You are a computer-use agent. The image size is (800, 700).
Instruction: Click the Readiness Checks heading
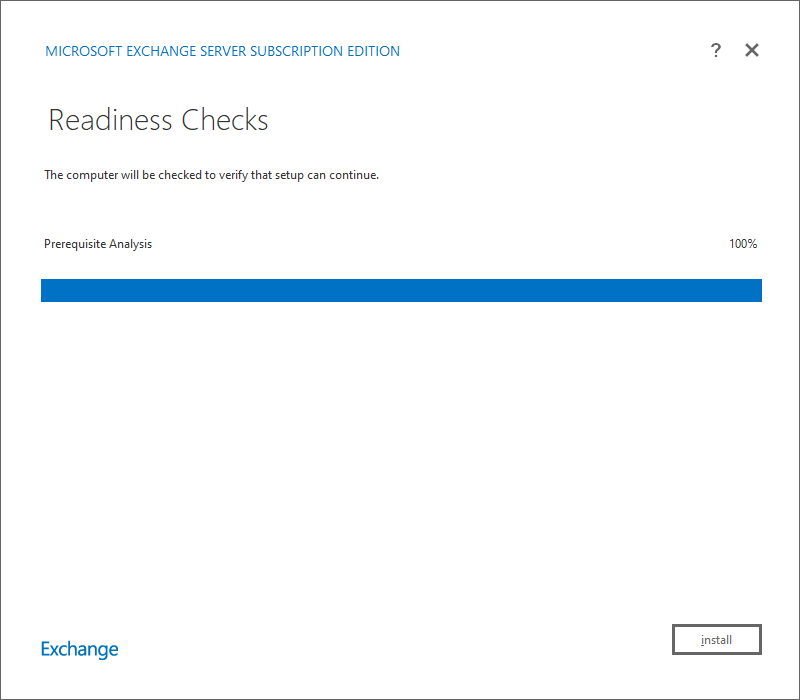158,120
